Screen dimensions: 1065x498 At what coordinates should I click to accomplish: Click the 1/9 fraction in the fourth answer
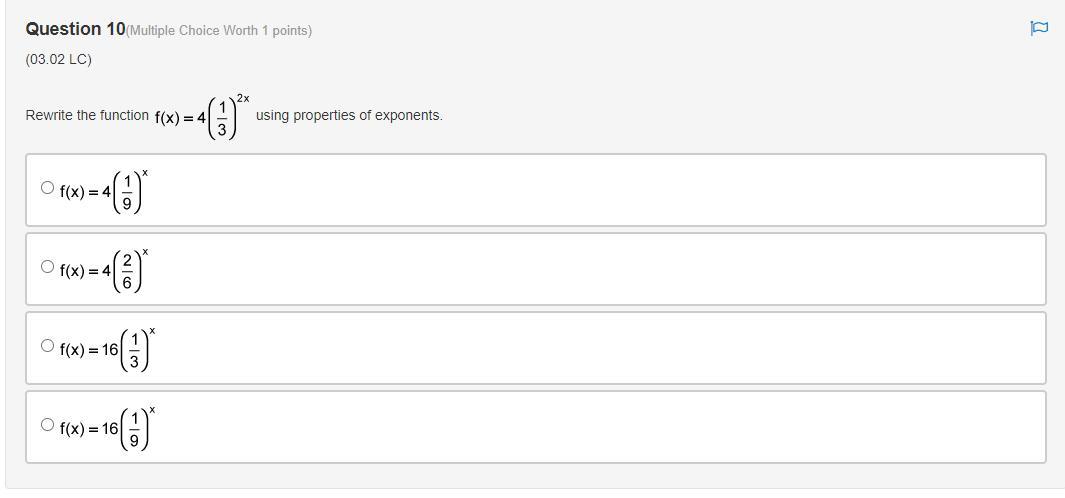[134, 429]
